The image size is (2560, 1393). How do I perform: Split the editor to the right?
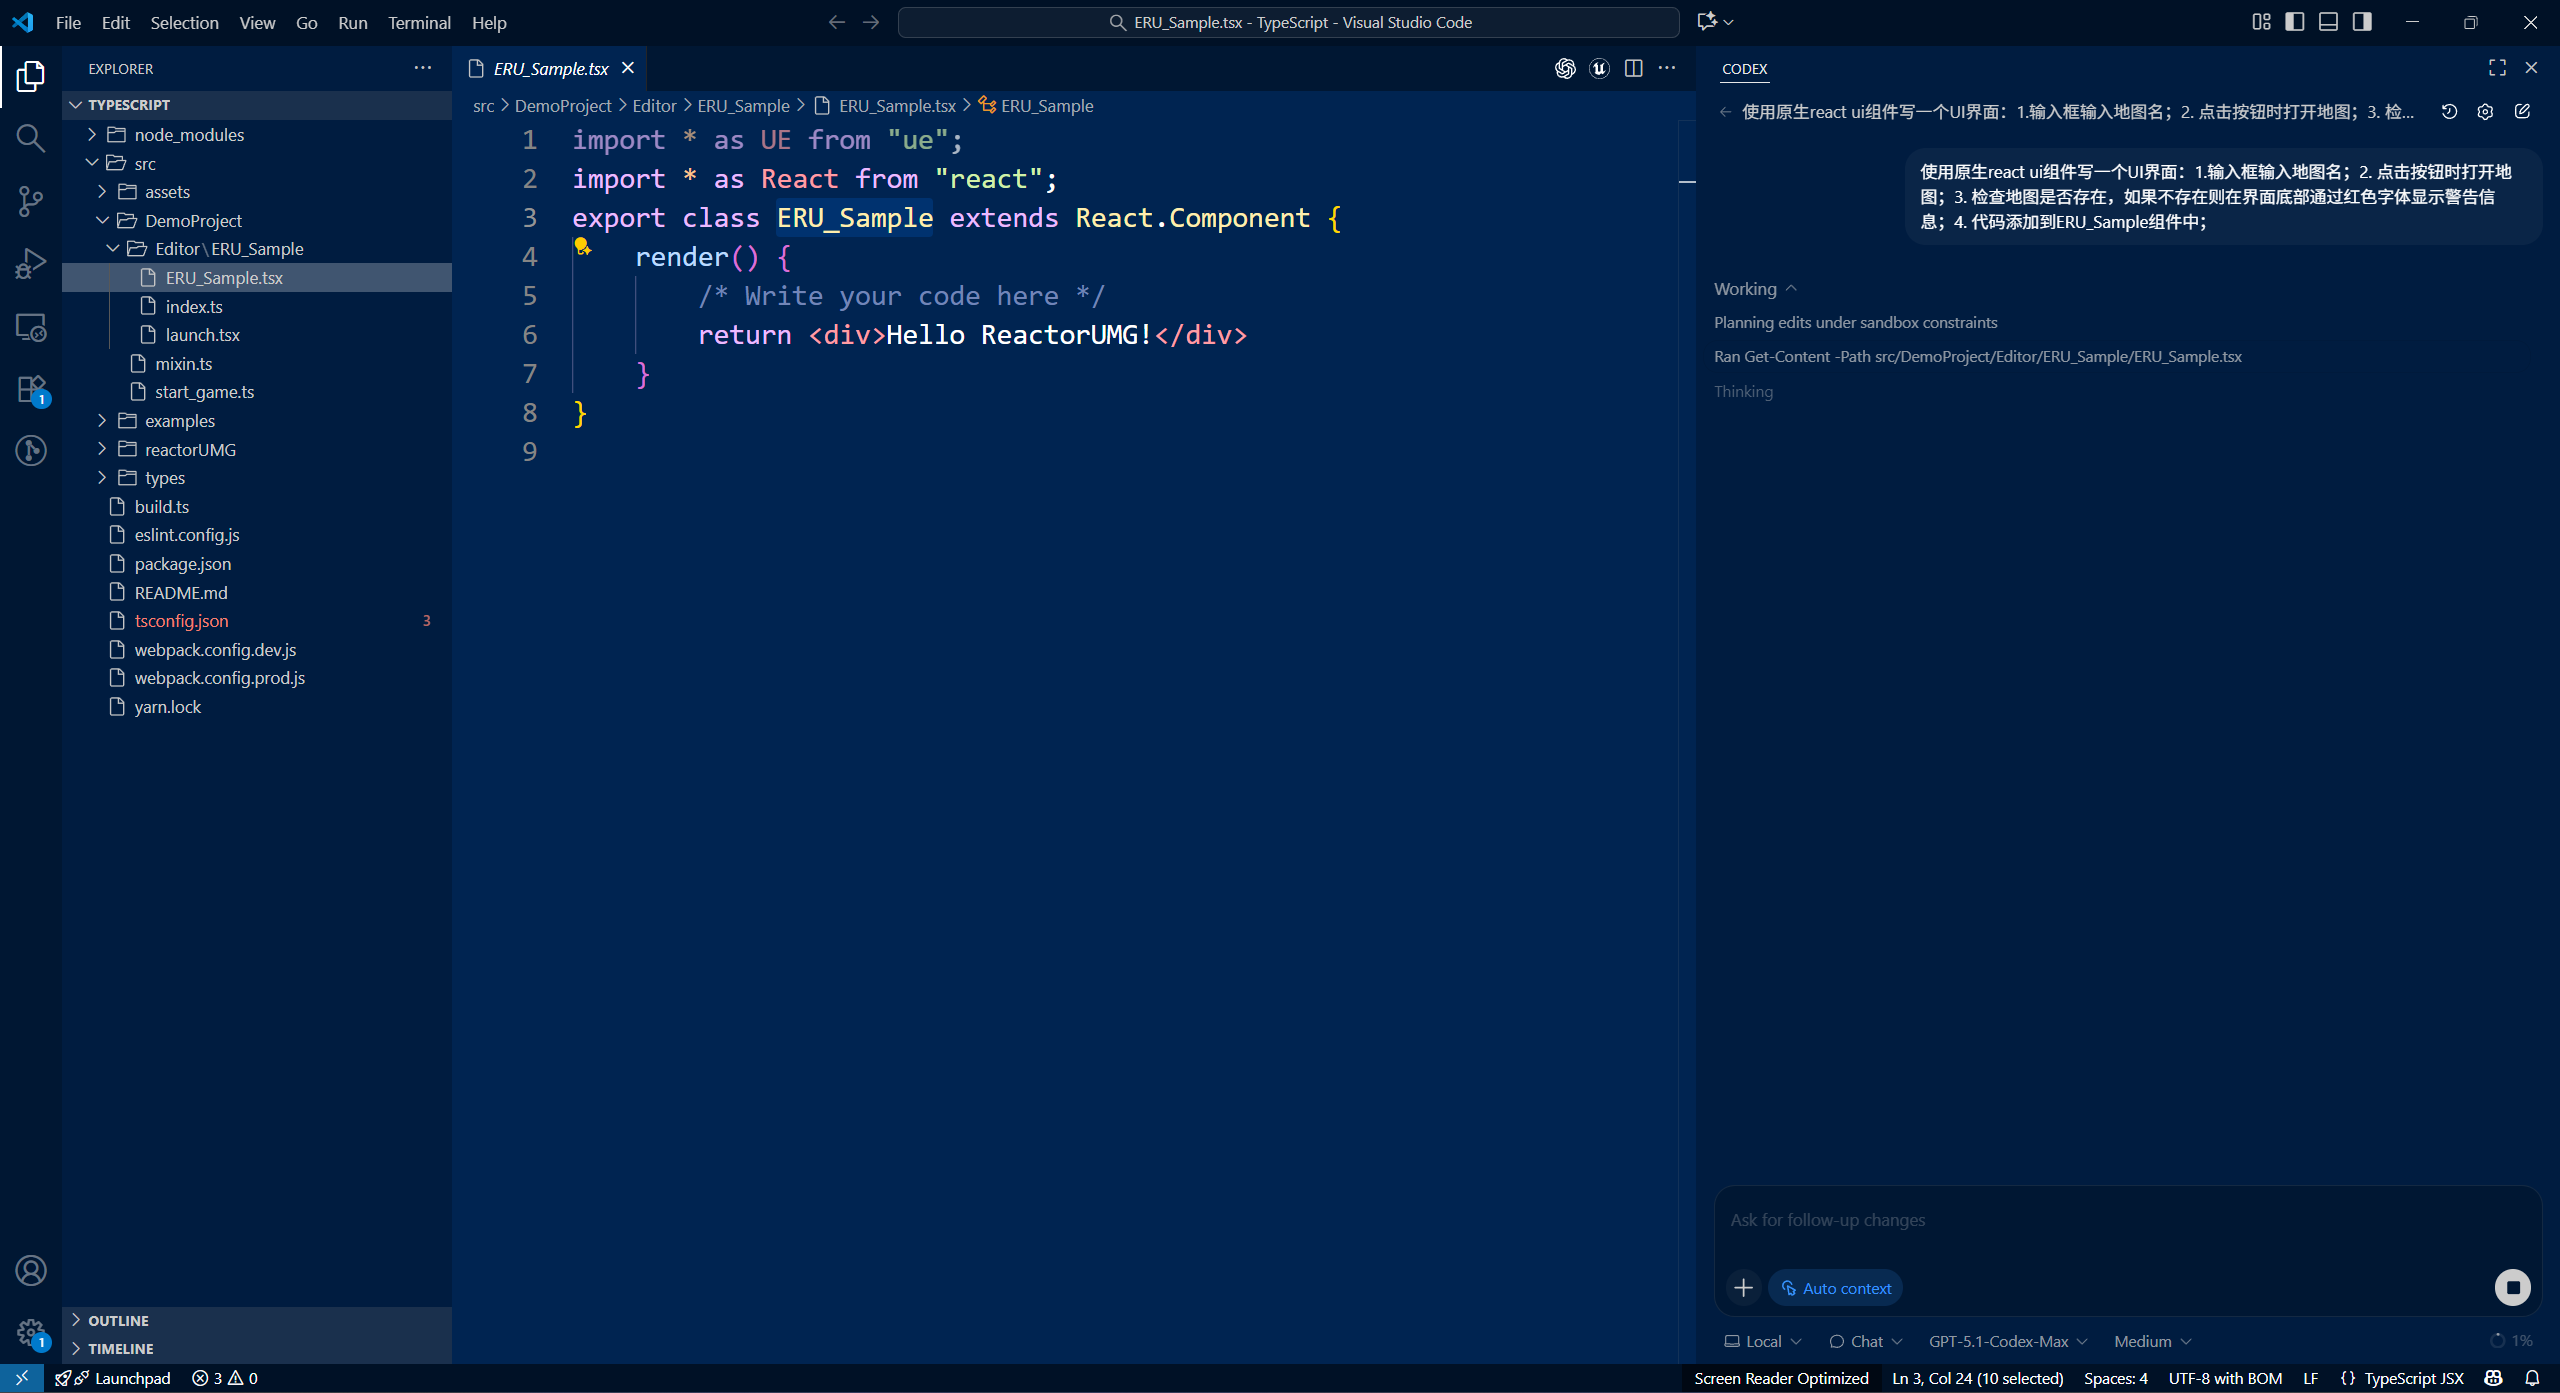pyautogui.click(x=1634, y=68)
